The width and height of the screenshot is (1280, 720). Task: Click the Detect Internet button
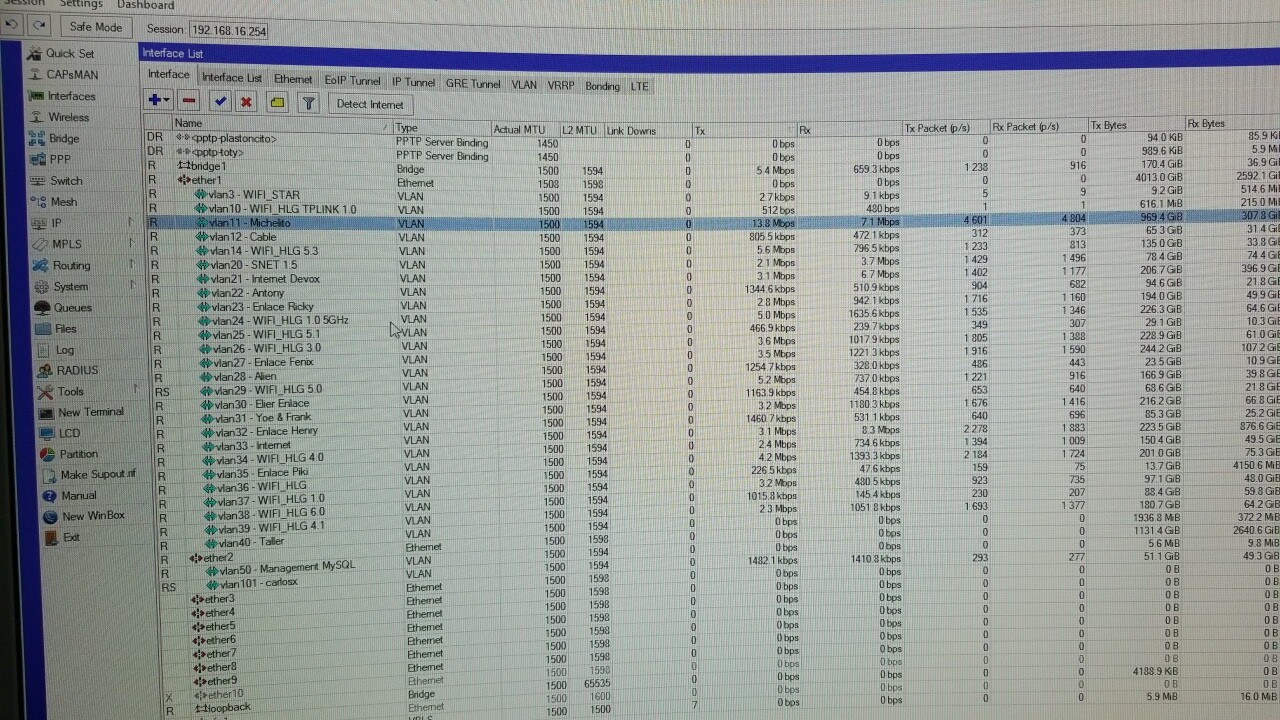[370, 104]
